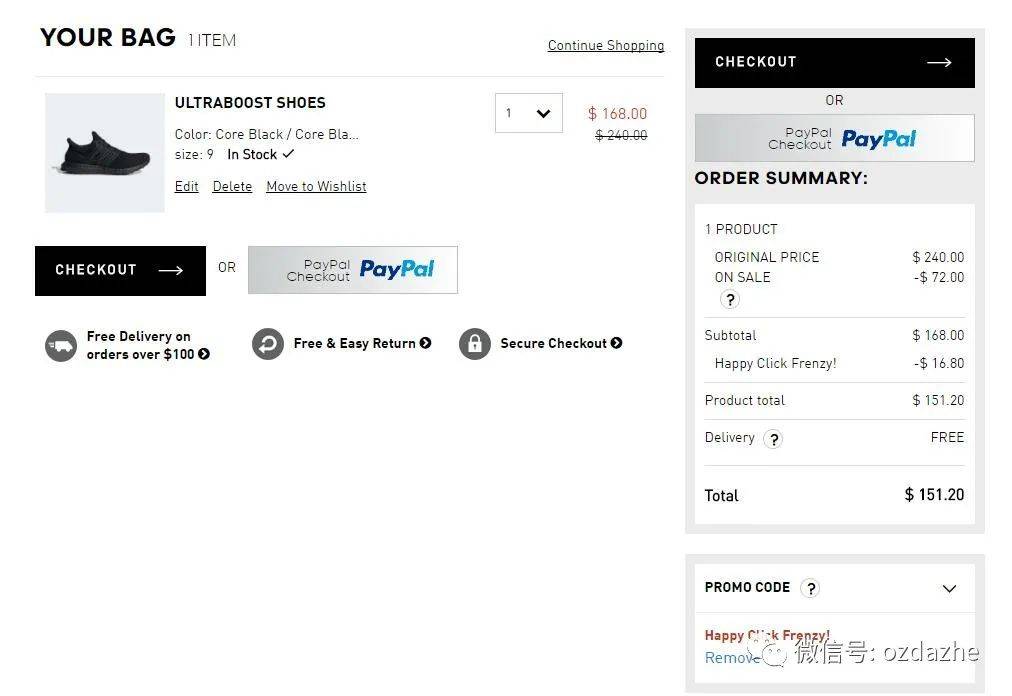Screen dimensions: 1012x696
Task: Click the Delivery FREE value
Action: pos(947,438)
